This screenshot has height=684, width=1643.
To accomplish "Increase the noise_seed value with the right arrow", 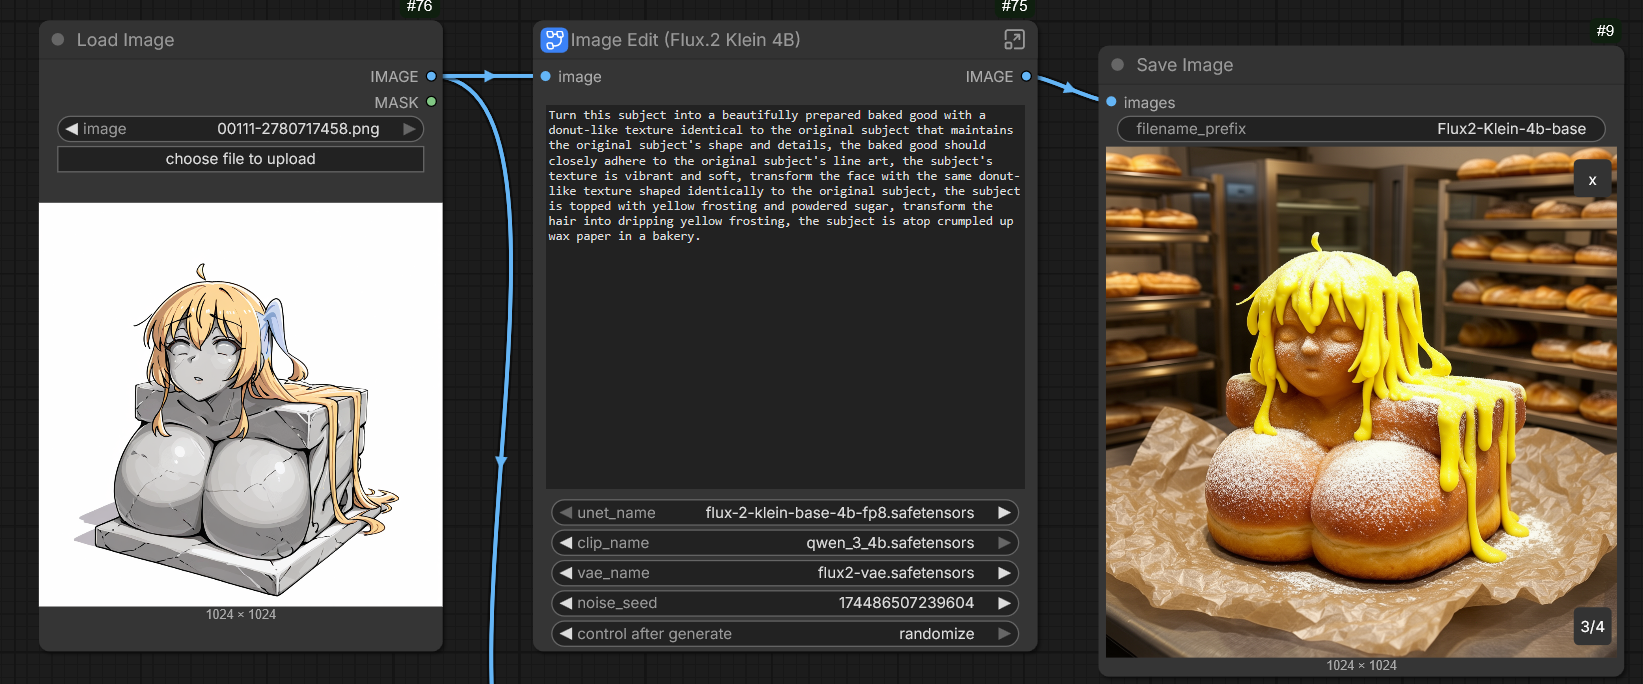I will [x=1004, y=603].
